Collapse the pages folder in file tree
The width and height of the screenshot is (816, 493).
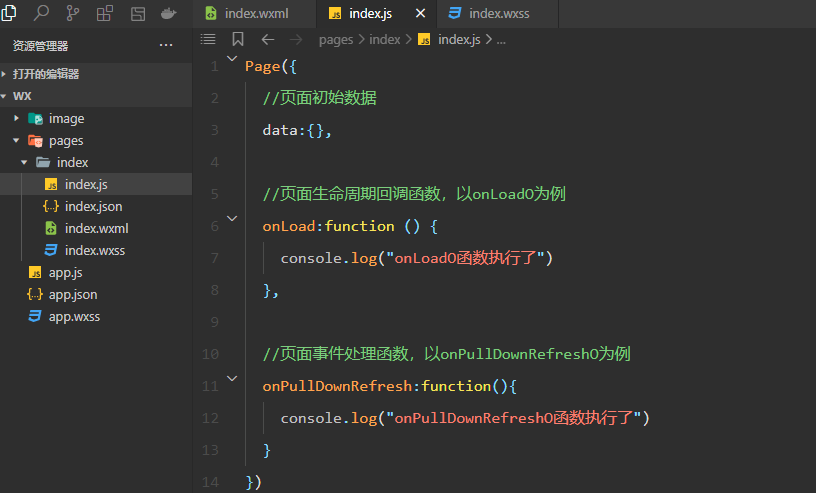click(17, 141)
